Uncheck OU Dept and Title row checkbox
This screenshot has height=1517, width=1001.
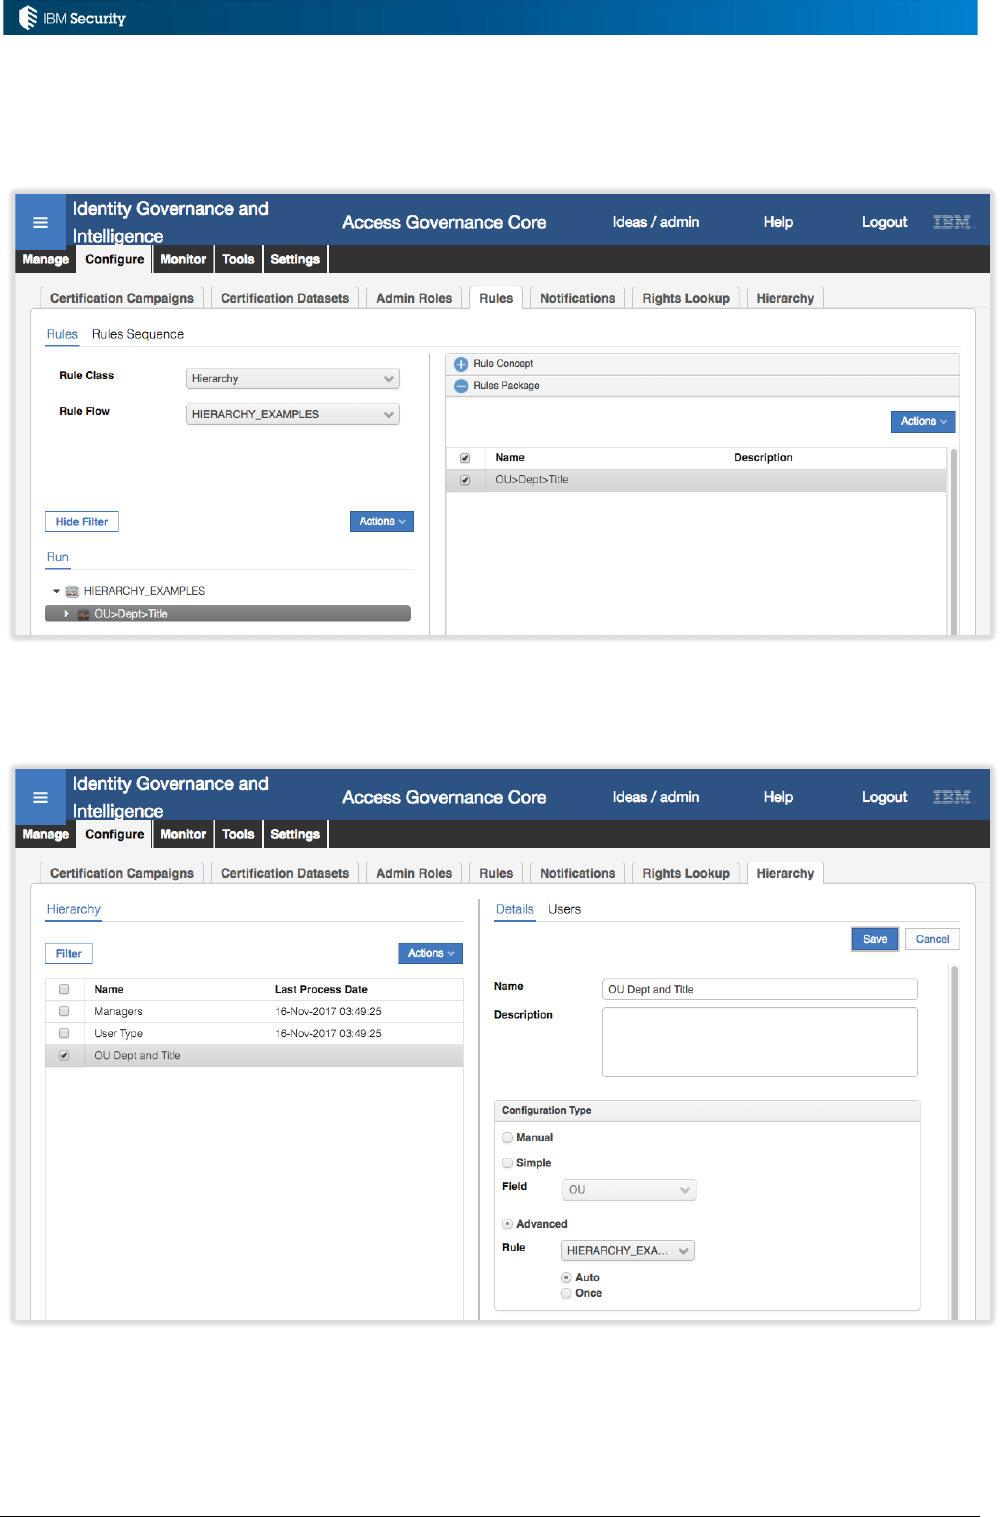point(64,1055)
